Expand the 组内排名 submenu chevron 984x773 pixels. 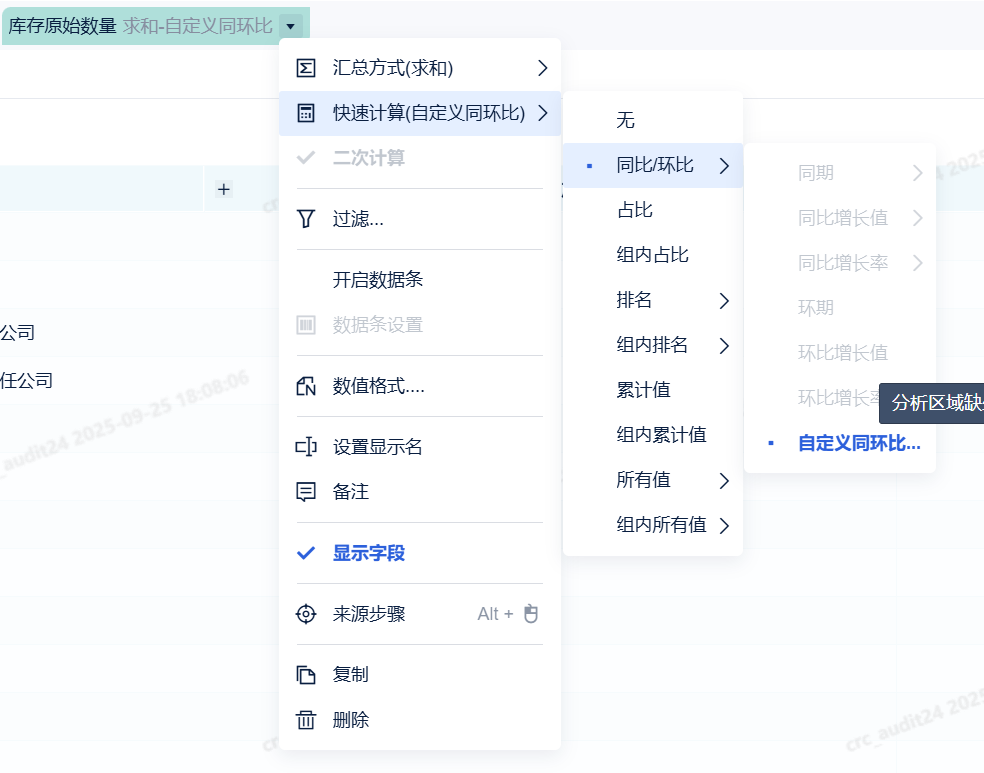(x=724, y=346)
